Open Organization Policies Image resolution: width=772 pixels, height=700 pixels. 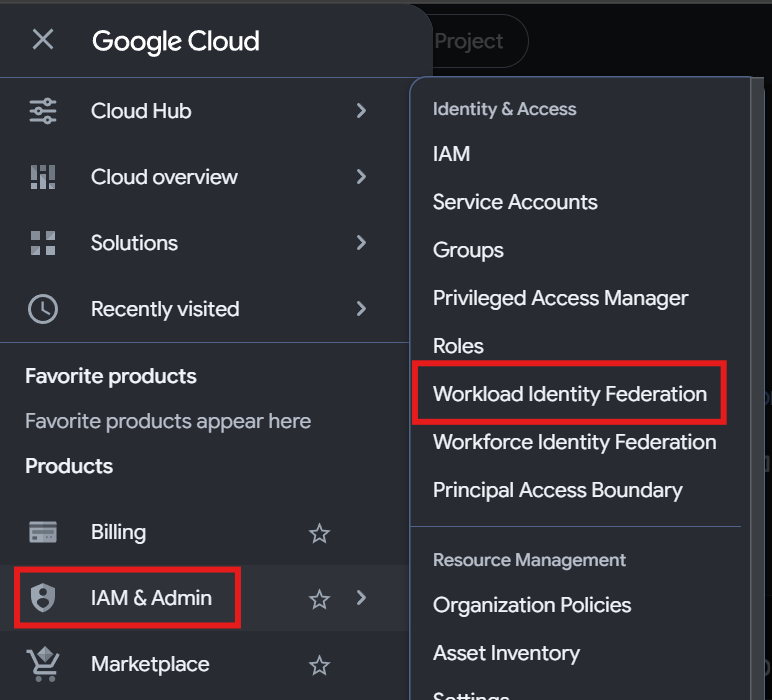tap(532, 605)
